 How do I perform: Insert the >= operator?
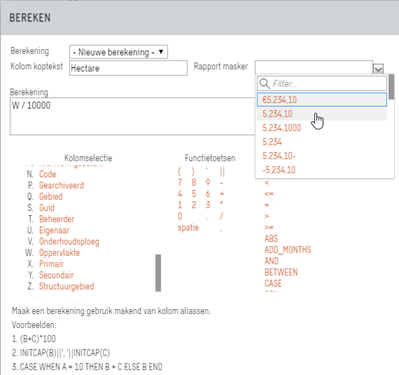[x=269, y=227]
